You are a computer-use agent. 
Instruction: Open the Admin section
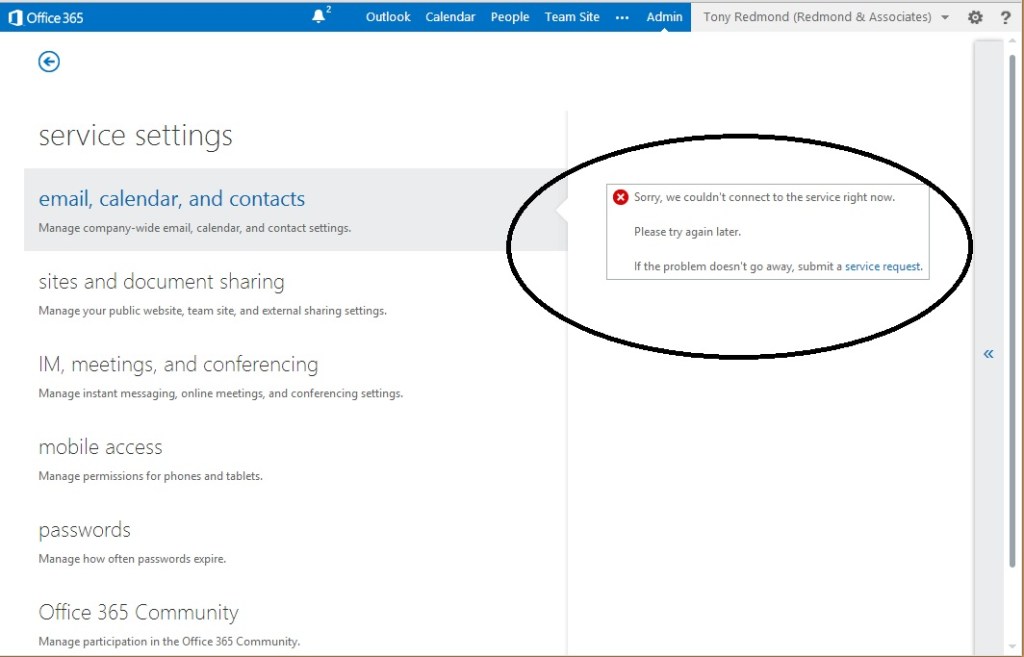pyautogui.click(x=664, y=16)
